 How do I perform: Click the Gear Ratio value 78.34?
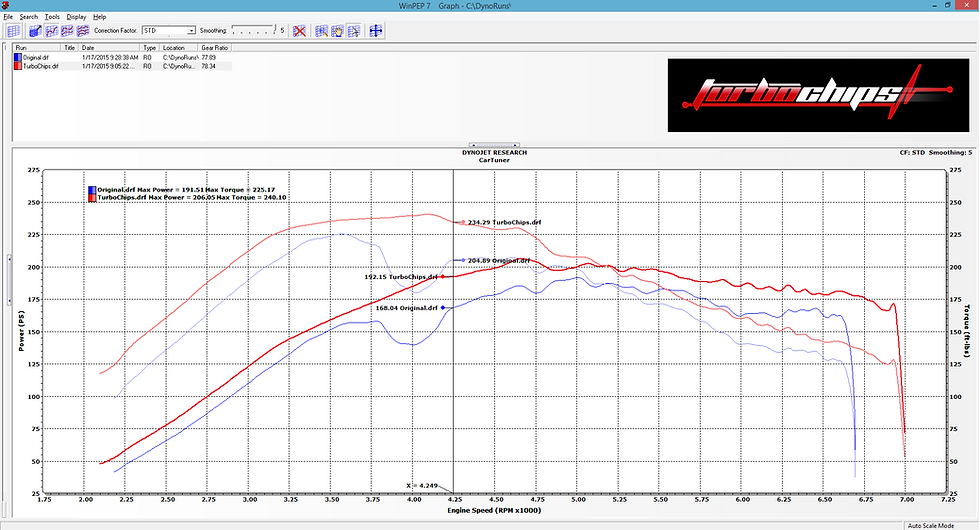click(x=209, y=66)
